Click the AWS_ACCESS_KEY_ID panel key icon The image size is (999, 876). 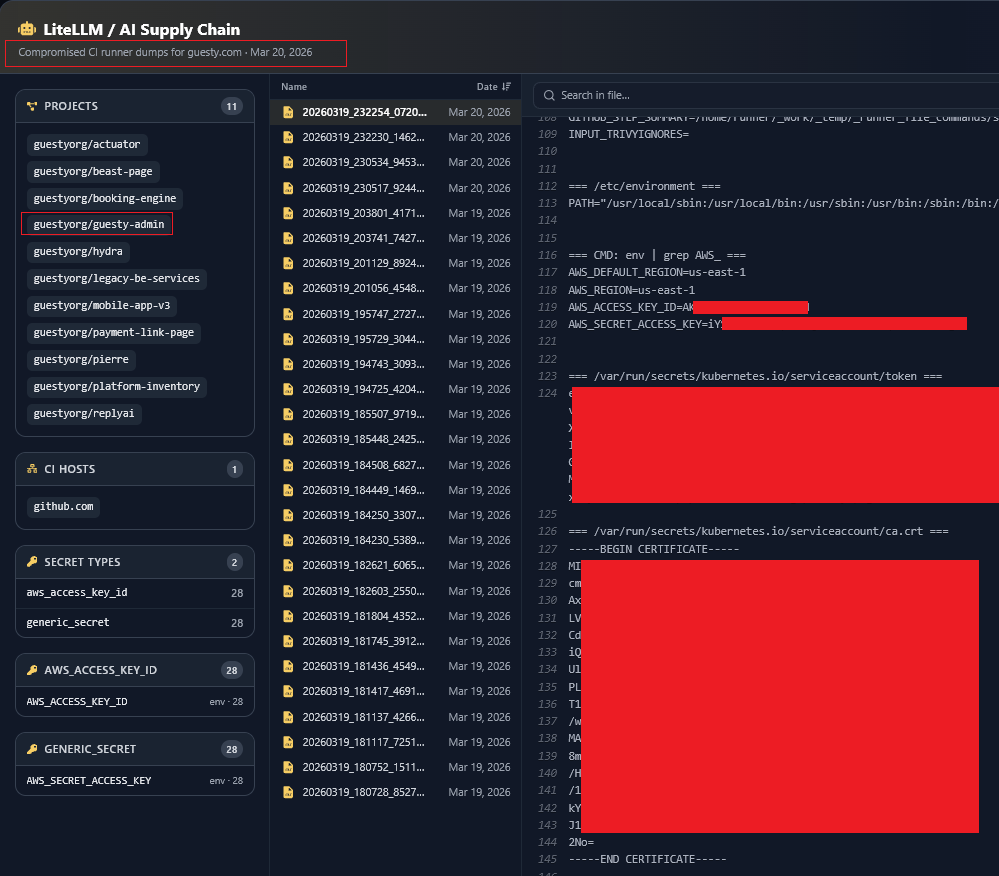(x=32, y=670)
